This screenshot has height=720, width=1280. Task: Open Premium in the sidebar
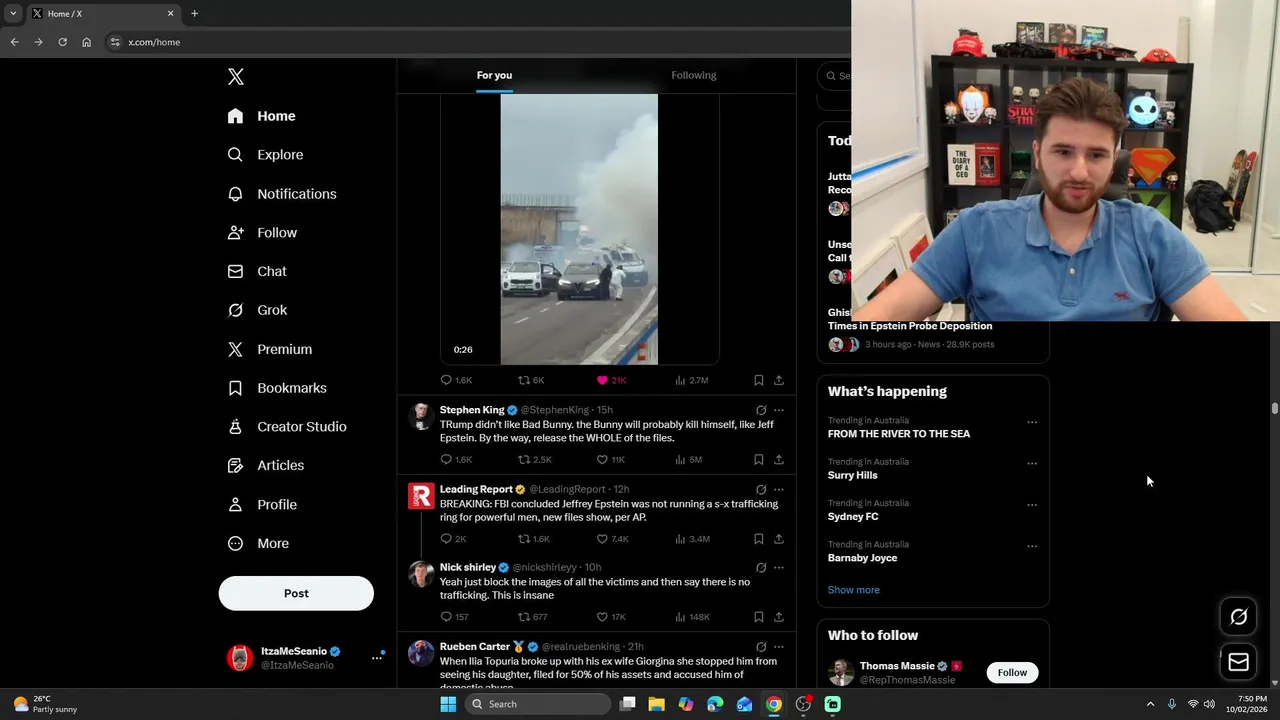270,349
